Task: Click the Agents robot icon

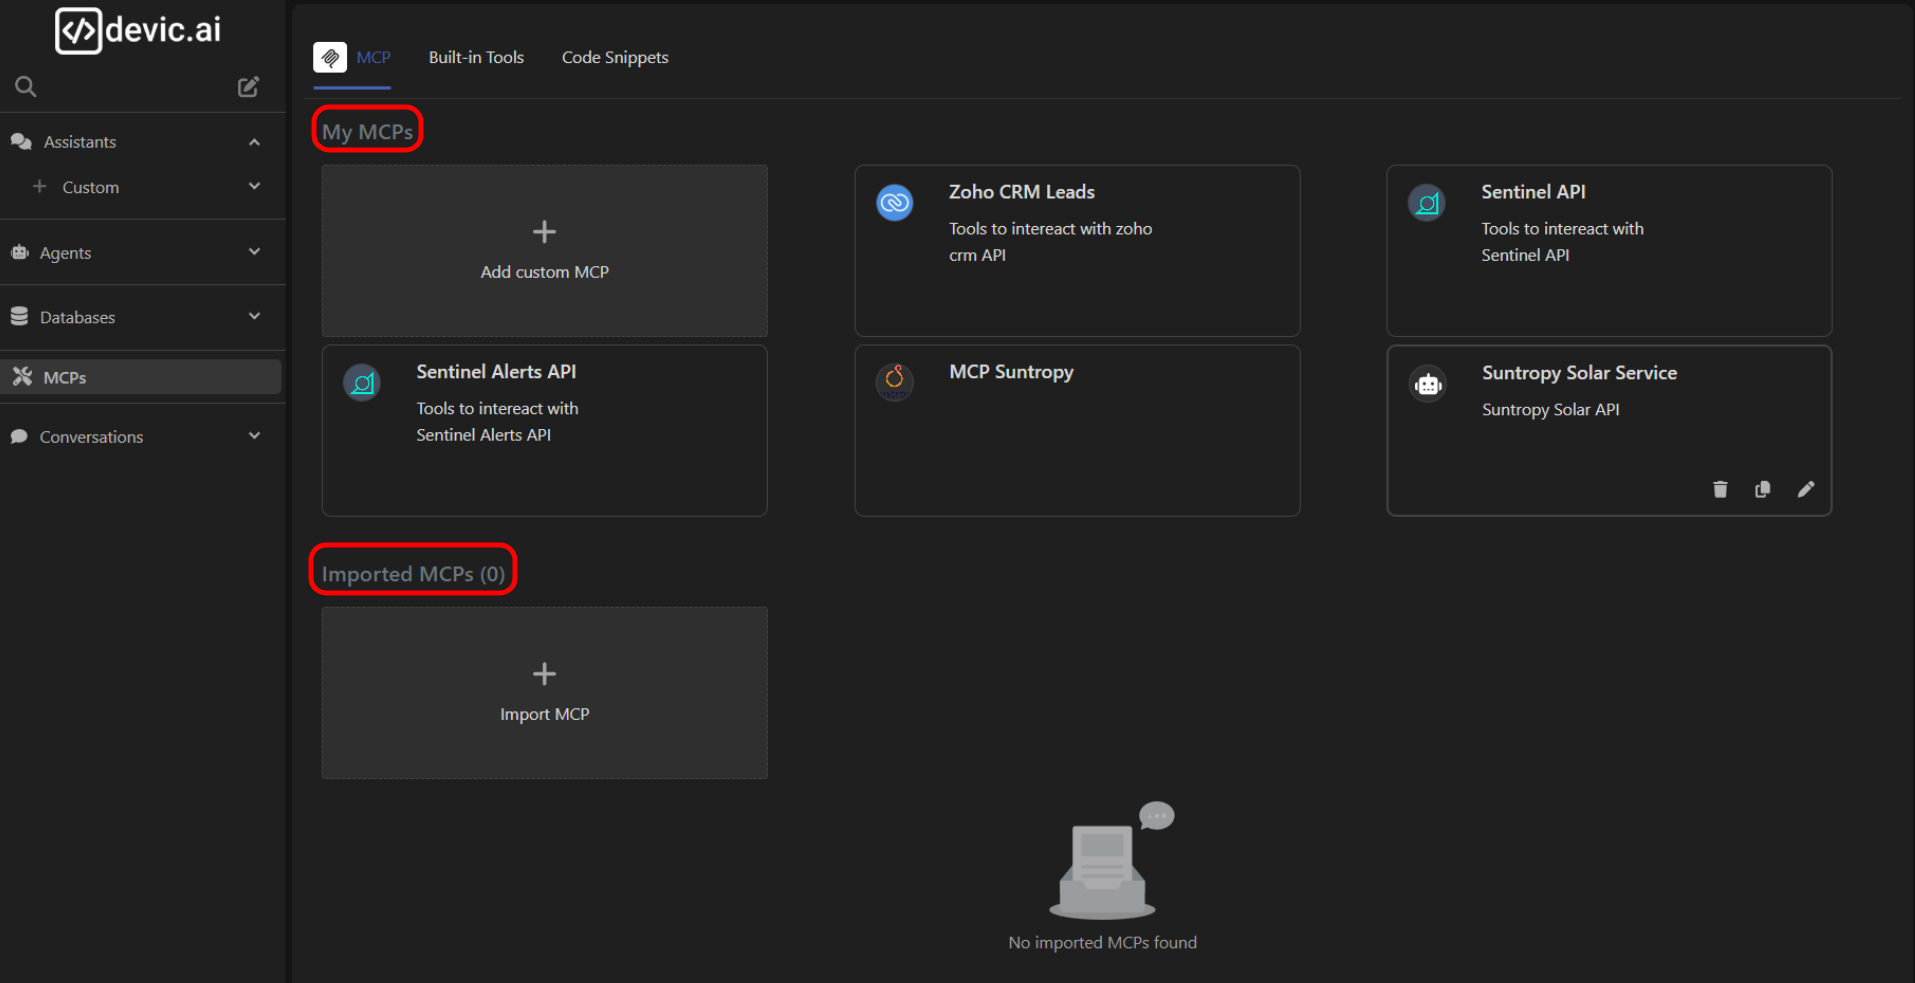Action: (20, 252)
